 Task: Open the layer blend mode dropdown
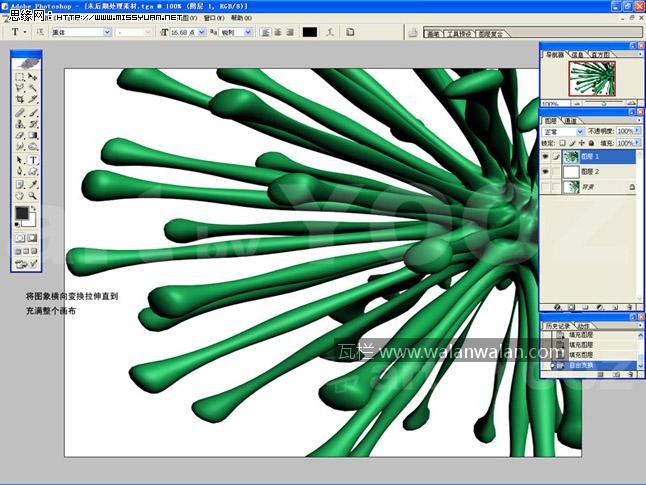coord(564,131)
